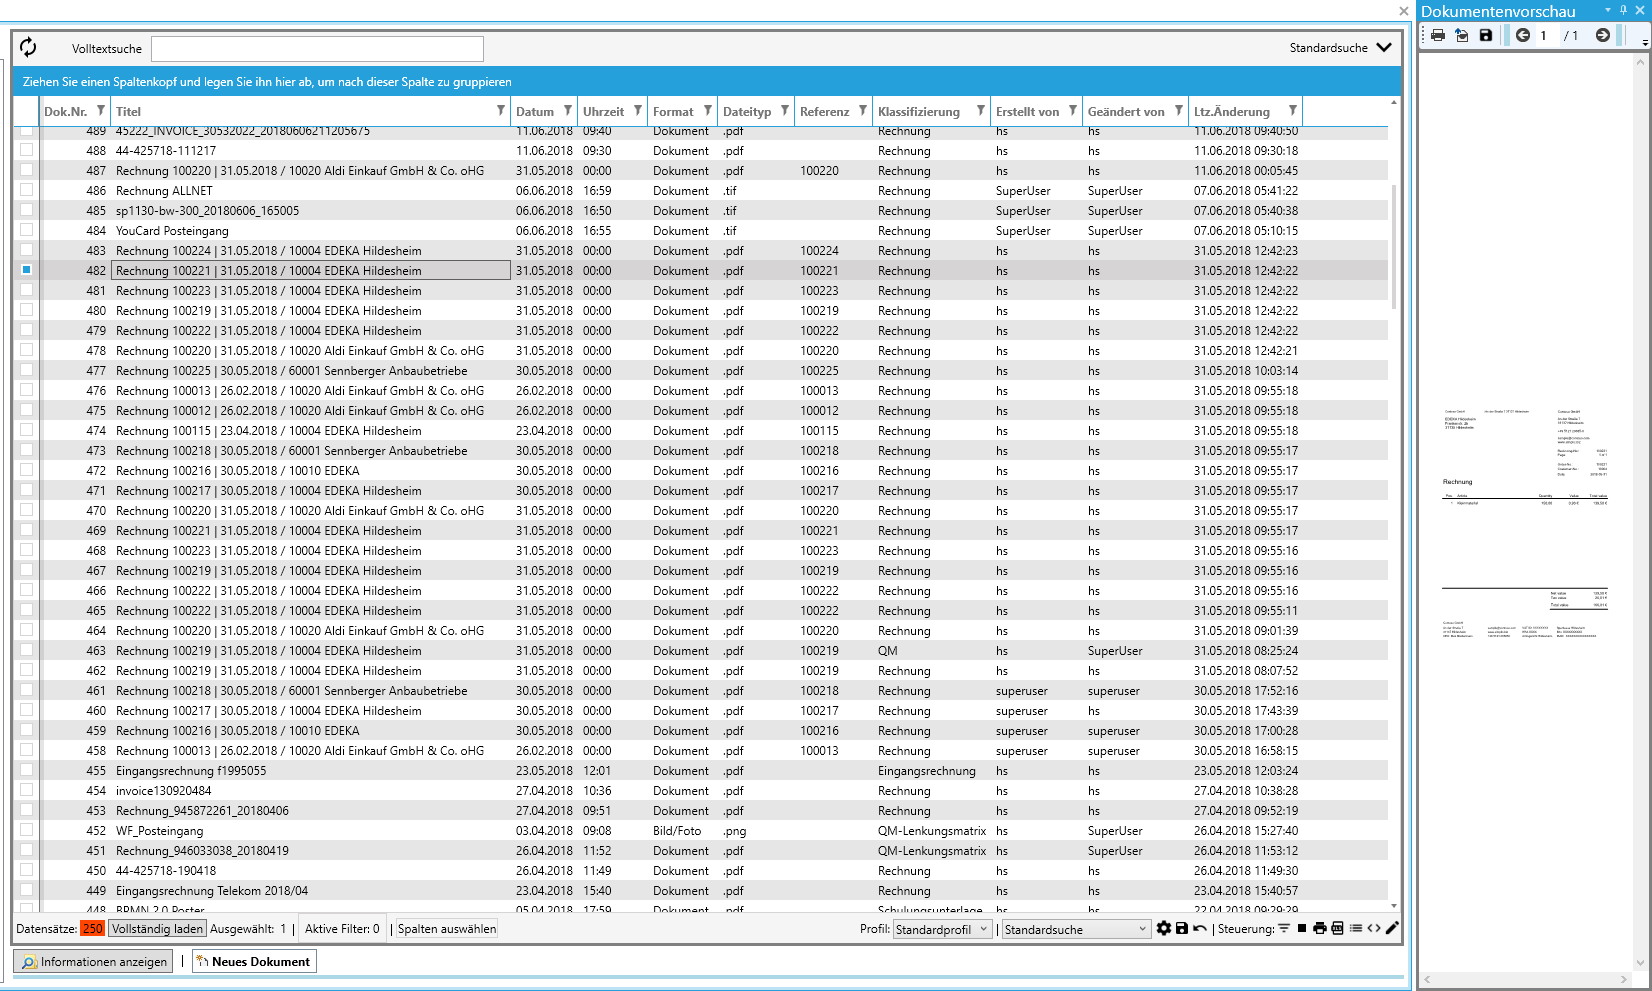Open the Ltz.Änderung column filter funnel
The width and height of the screenshot is (1652, 991).
(1293, 110)
